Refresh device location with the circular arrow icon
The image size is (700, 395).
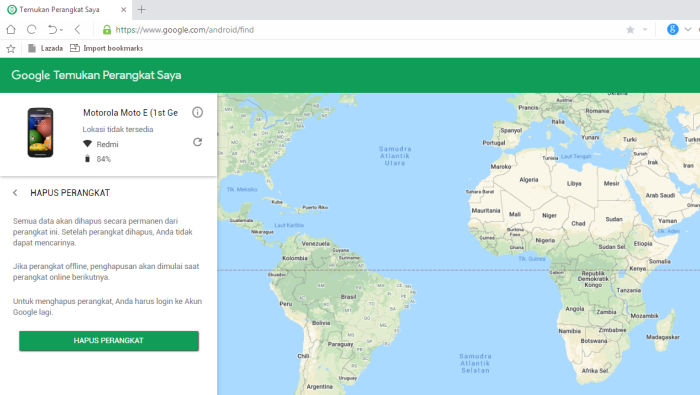coord(197,142)
